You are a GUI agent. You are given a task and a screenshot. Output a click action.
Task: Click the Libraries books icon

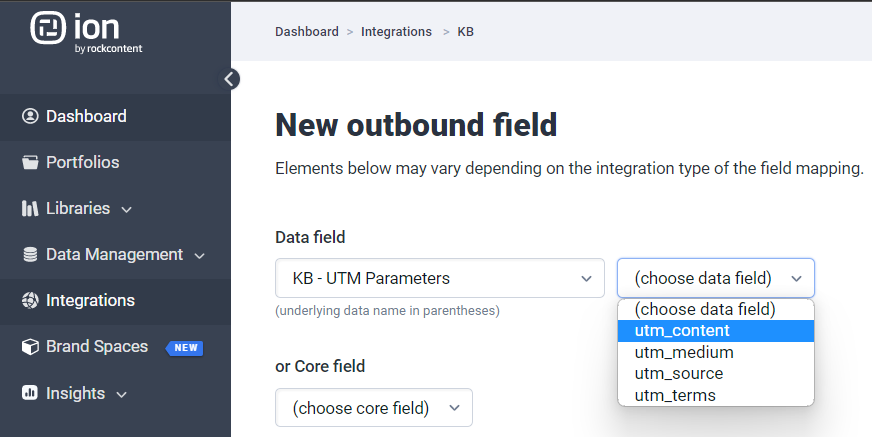coord(30,208)
